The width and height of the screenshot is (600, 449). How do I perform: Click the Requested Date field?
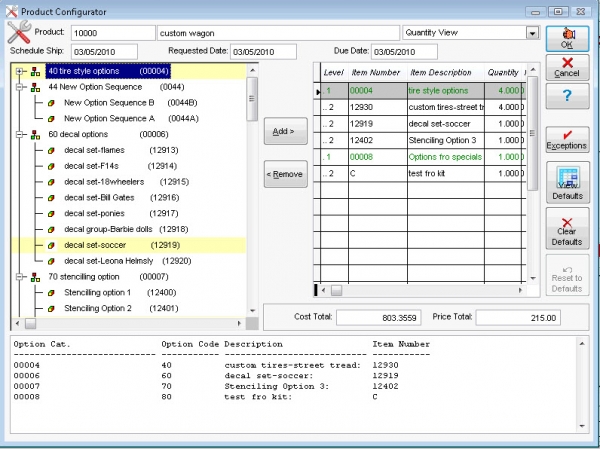click(x=263, y=52)
